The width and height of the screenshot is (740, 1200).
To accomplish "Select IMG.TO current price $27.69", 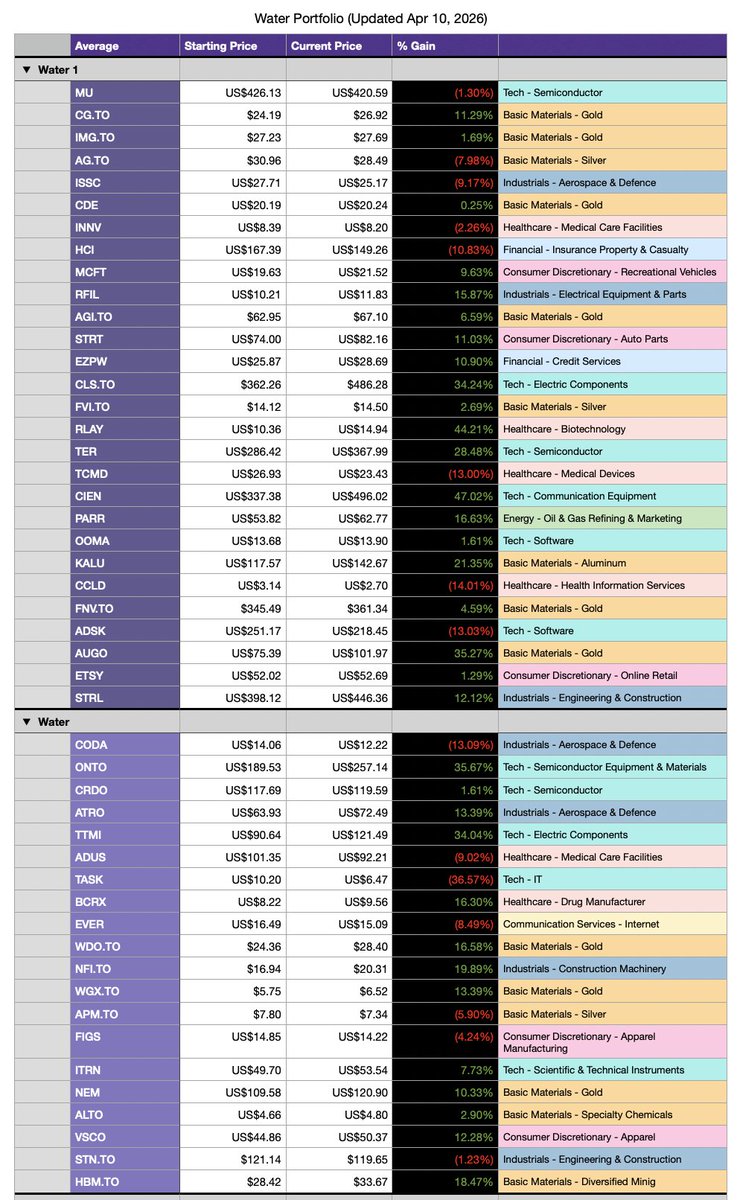I will (339, 137).
